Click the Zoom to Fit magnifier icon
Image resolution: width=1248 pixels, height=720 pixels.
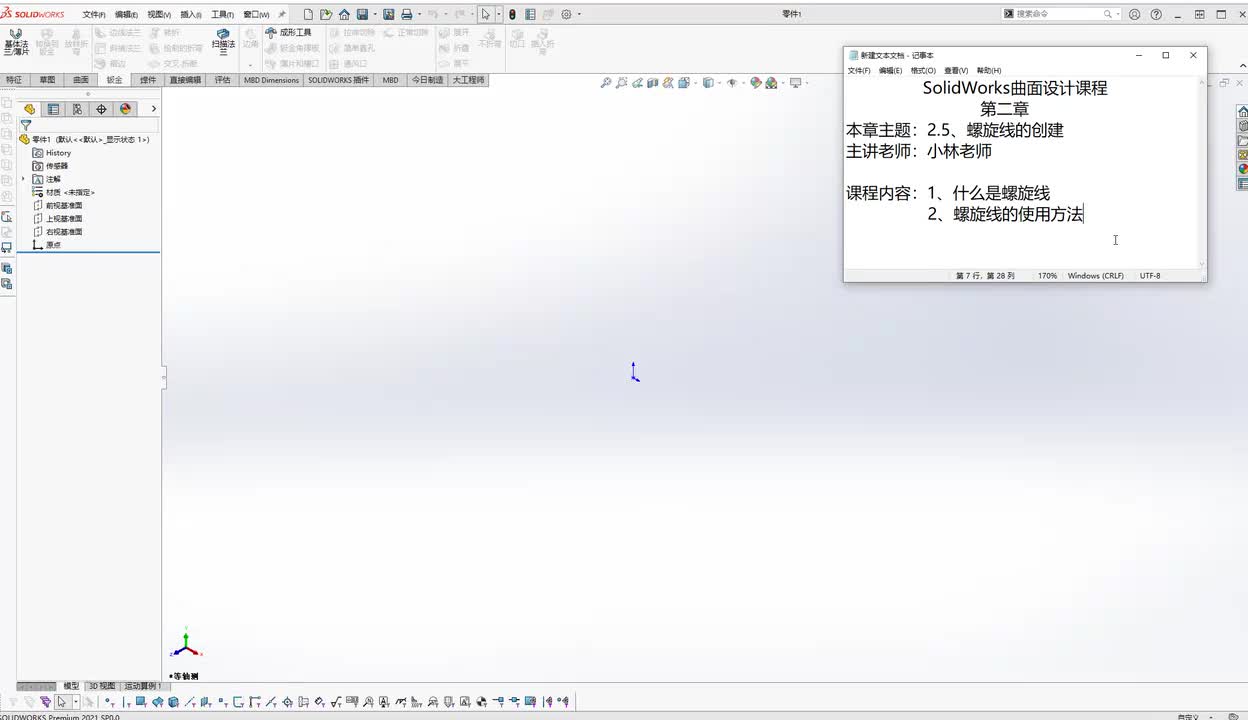(606, 83)
